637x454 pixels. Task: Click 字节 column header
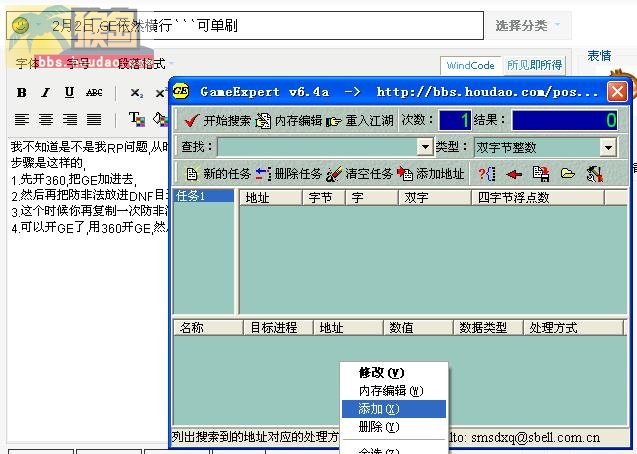pyautogui.click(x=324, y=198)
